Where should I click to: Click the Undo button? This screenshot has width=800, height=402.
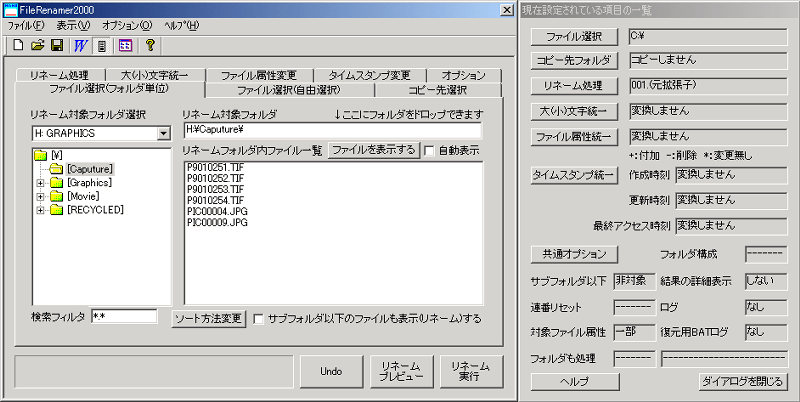click(x=331, y=371)
